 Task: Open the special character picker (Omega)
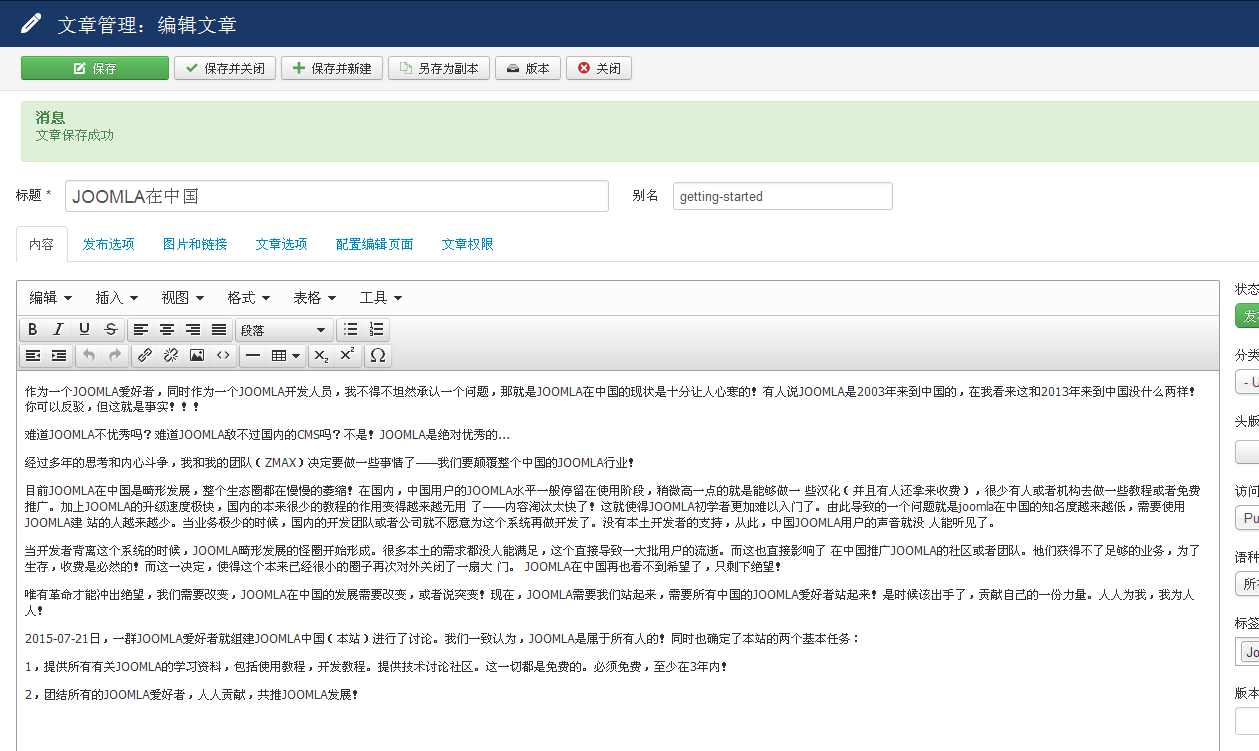(x=377, y=355)
